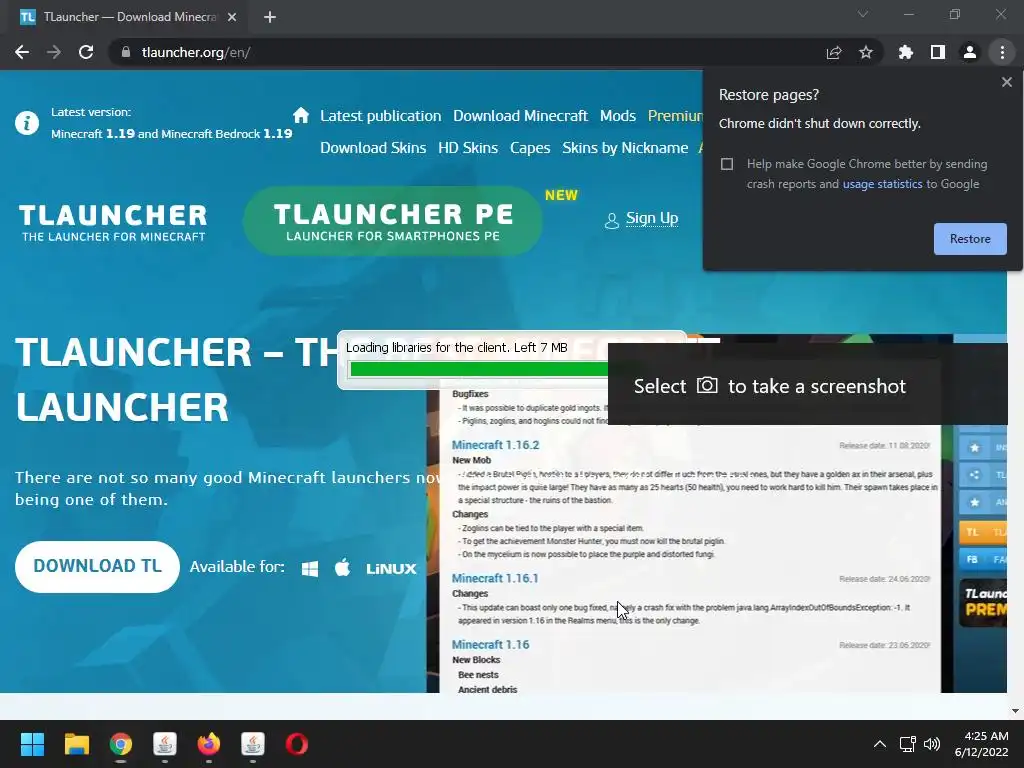Image resolution: width=1024 pixels, height=768 pixels.
Task: Click Minecraft 1.16.1 changelog heading
Action: tap(495, 578)
